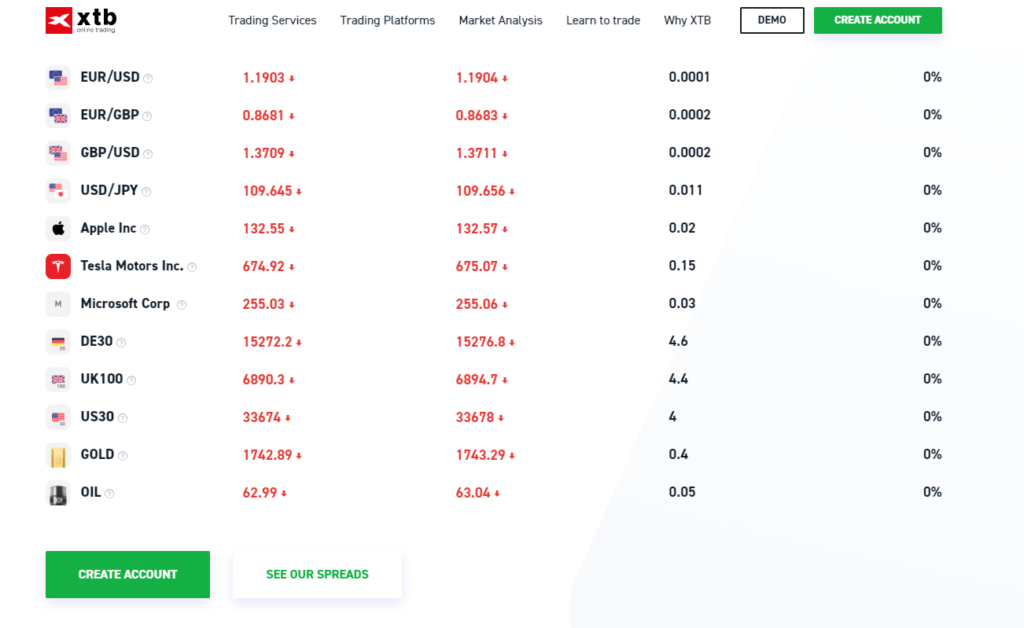1024x628 pixels.
Task: Click the UK flag beside UK100
Action: tap(57, 379)
